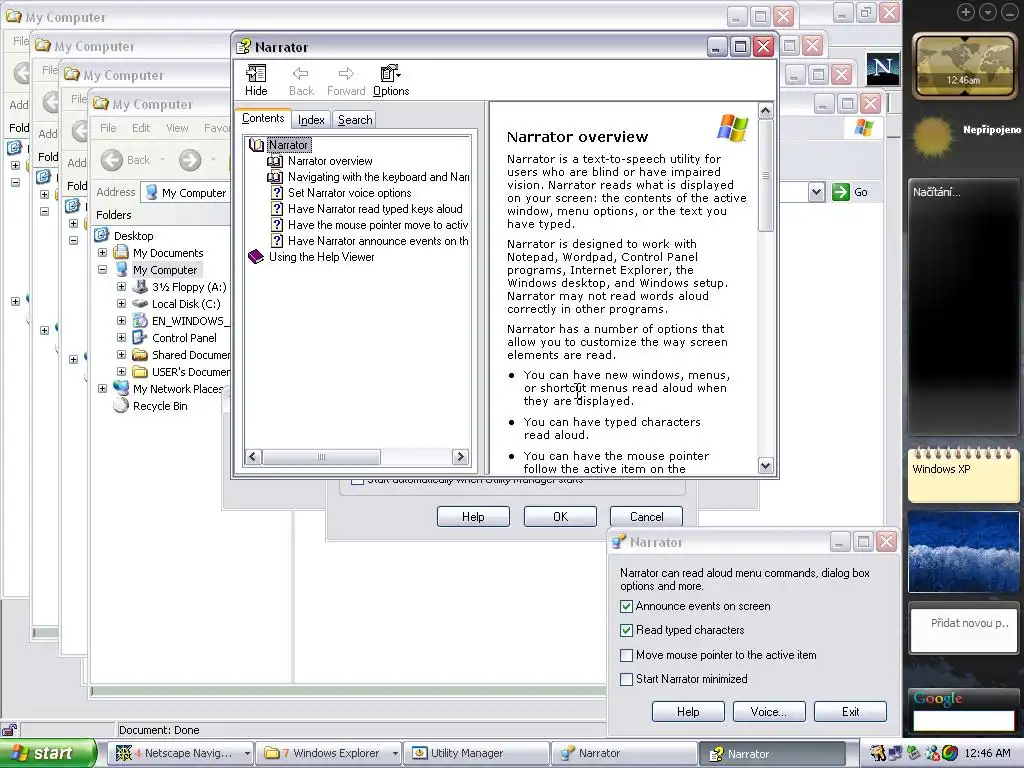Viewport: 1024px width, 768px height.
Task: Click the left scroll arrow under Contents tree
Action: (x=253, y=456)
